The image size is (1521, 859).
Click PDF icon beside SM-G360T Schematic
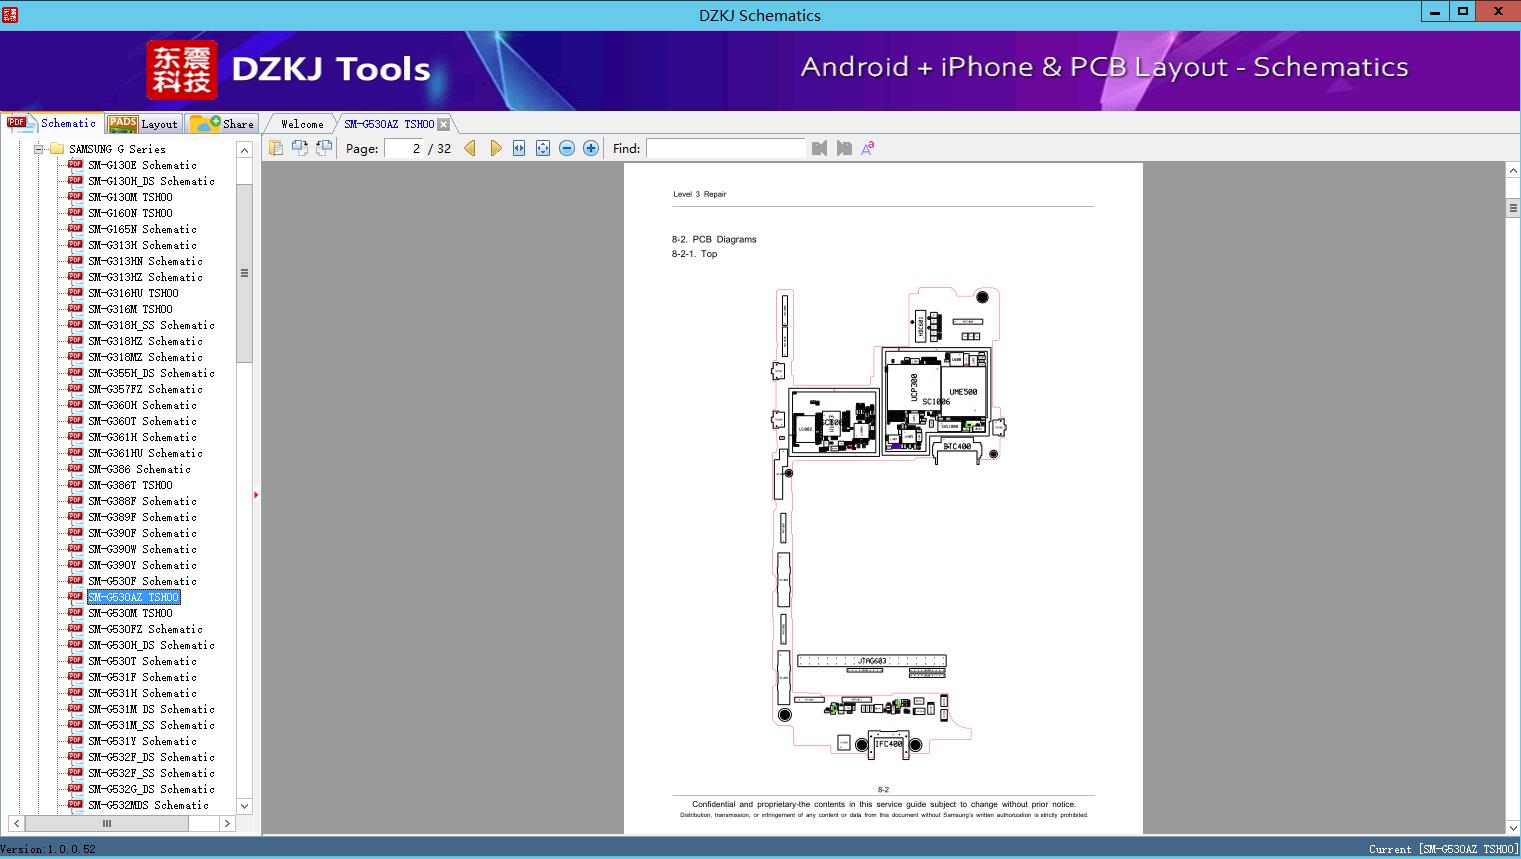pos(75,421)
